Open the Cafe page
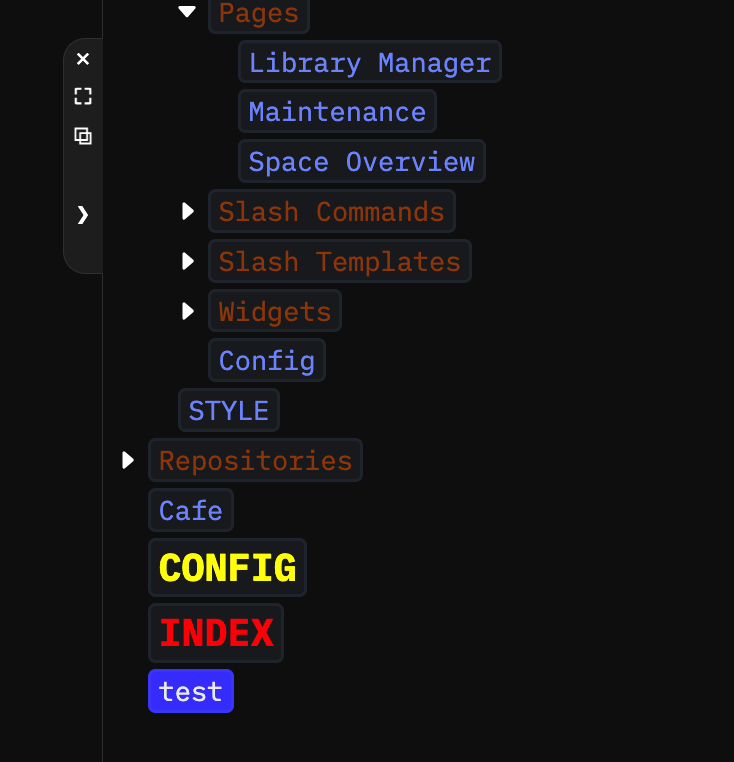The width and height of the screenshot is (734, 762). (x=190, y=510)
